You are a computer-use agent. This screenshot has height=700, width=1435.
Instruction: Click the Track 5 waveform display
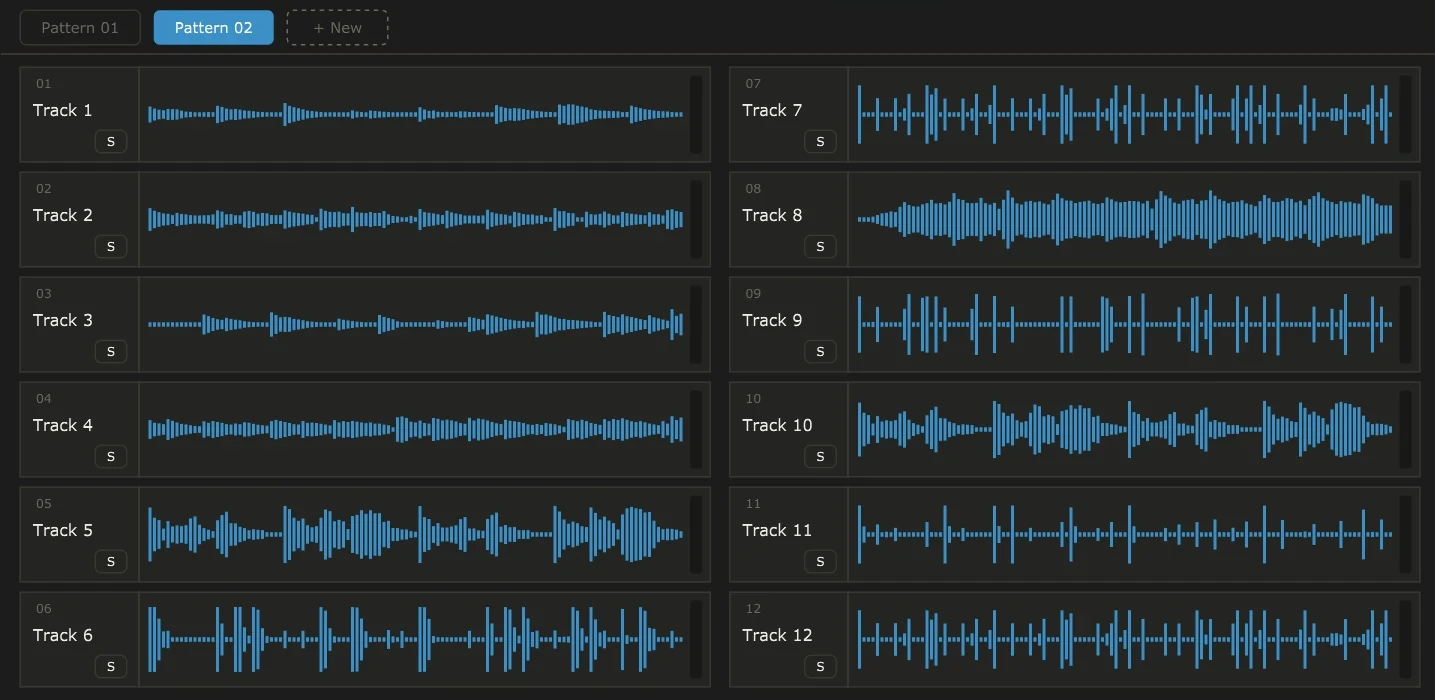[x=416, y=534]
